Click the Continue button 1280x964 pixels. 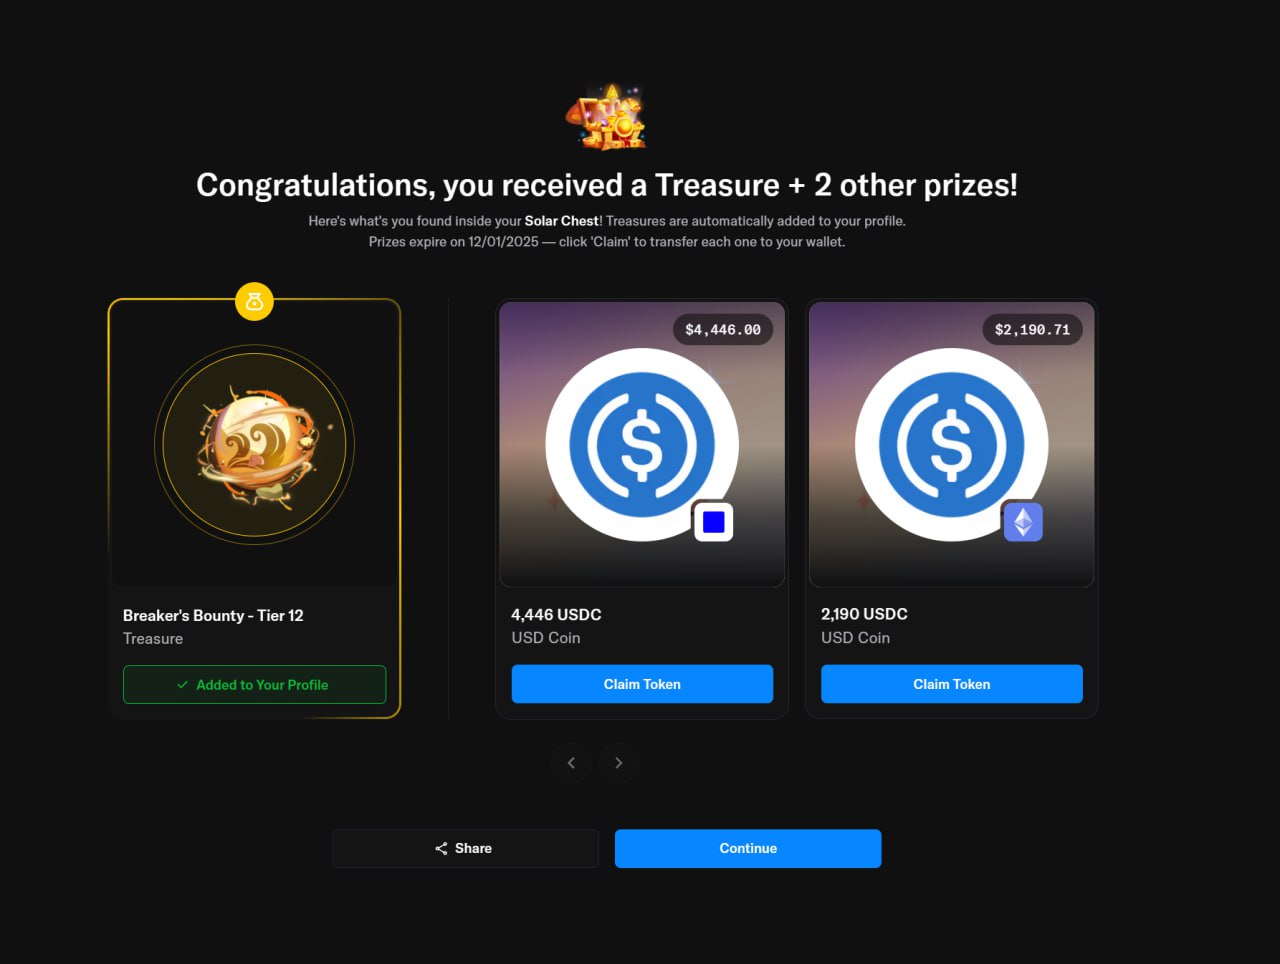pos(748,848)
